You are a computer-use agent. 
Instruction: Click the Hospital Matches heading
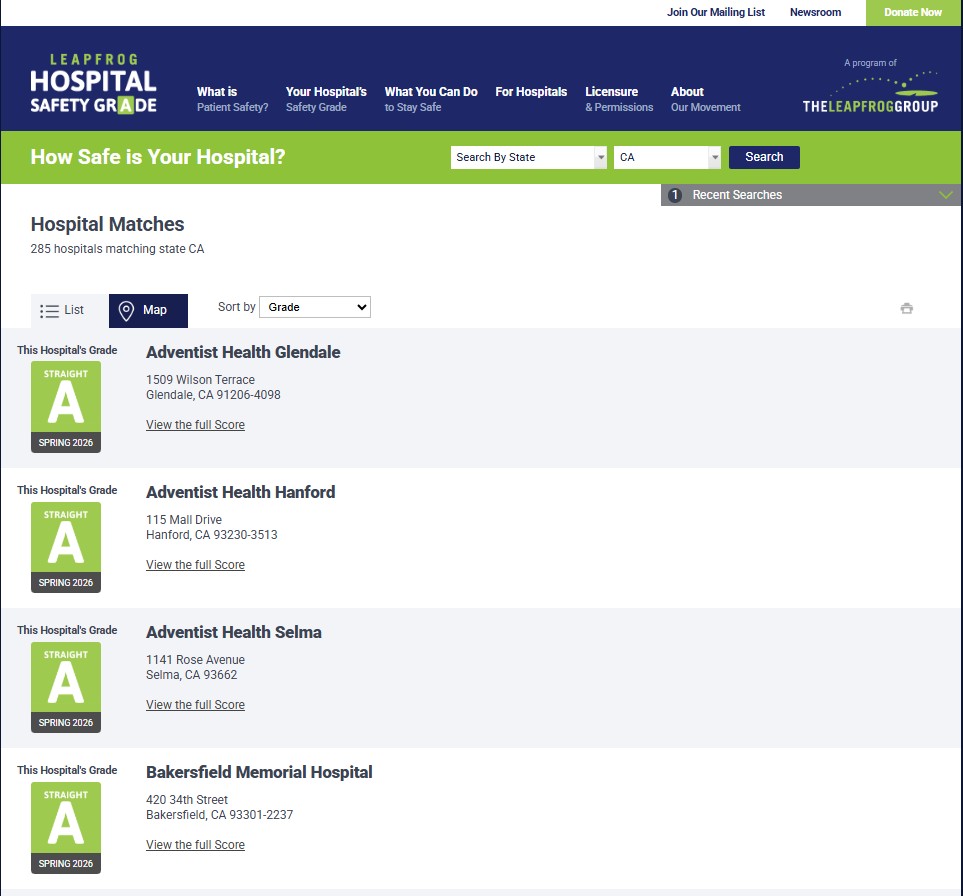(107, 224)
